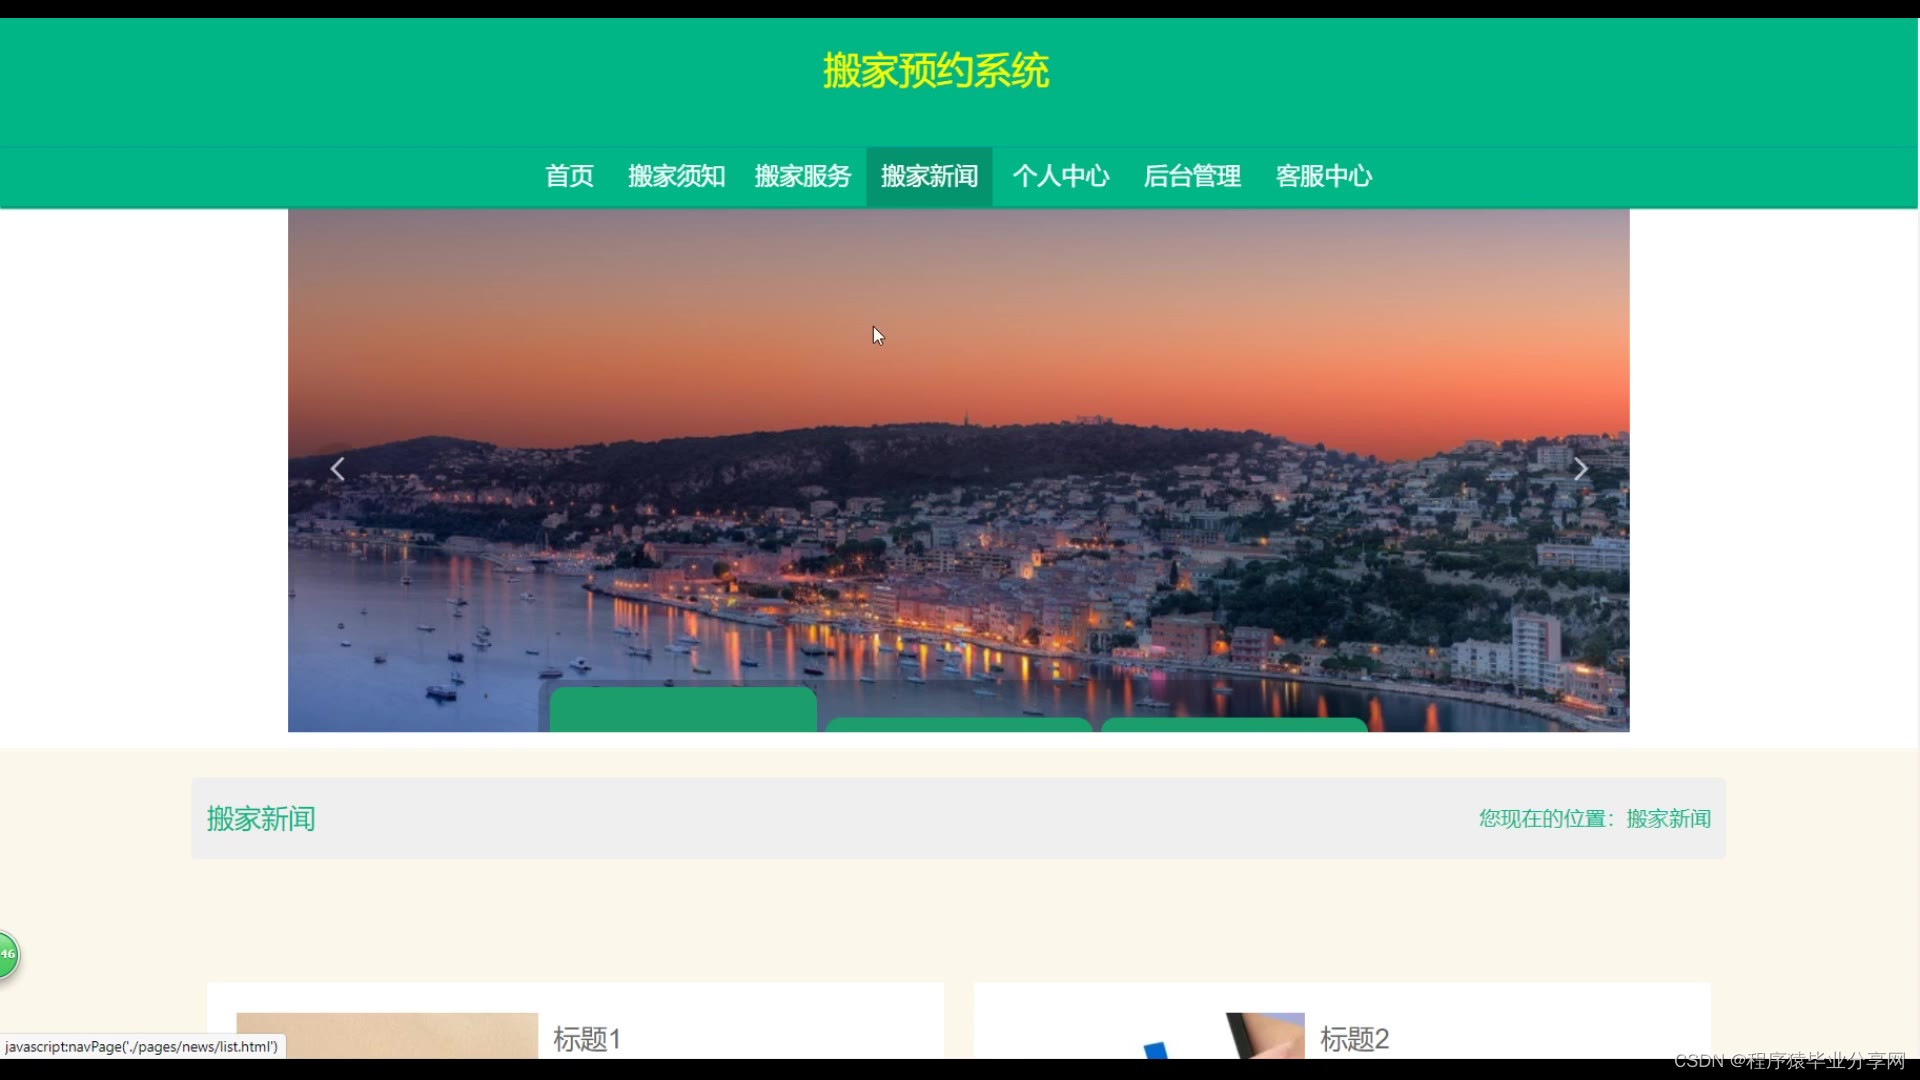Open 客服中心 navigation item

[1323, 176]
